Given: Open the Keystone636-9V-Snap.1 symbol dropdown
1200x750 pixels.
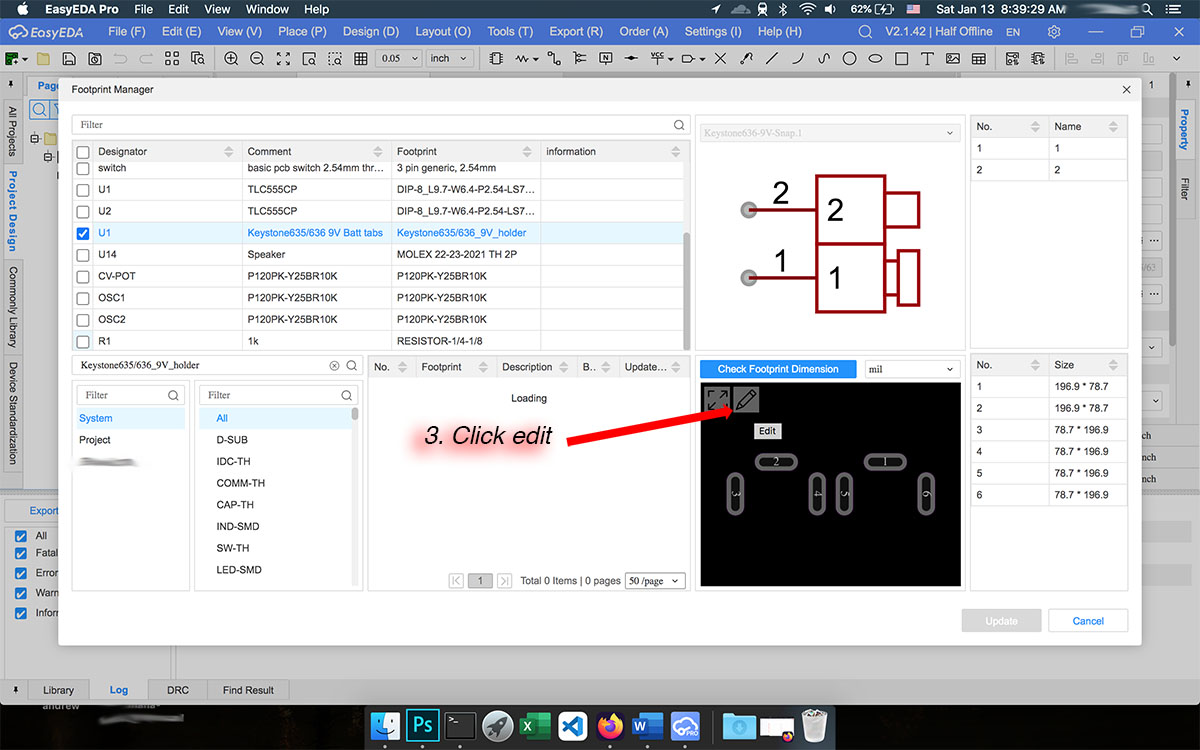Looking at the screenshot, I should coord(829,133).
